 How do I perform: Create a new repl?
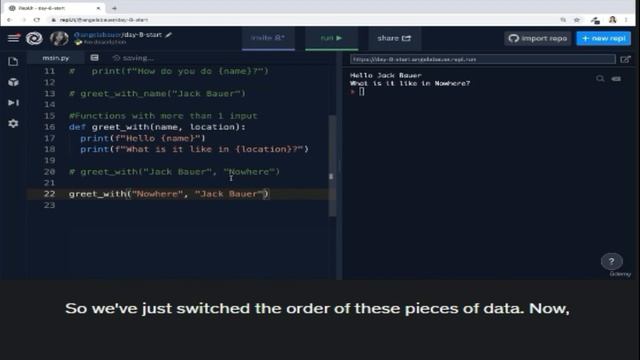coord(603,38)
